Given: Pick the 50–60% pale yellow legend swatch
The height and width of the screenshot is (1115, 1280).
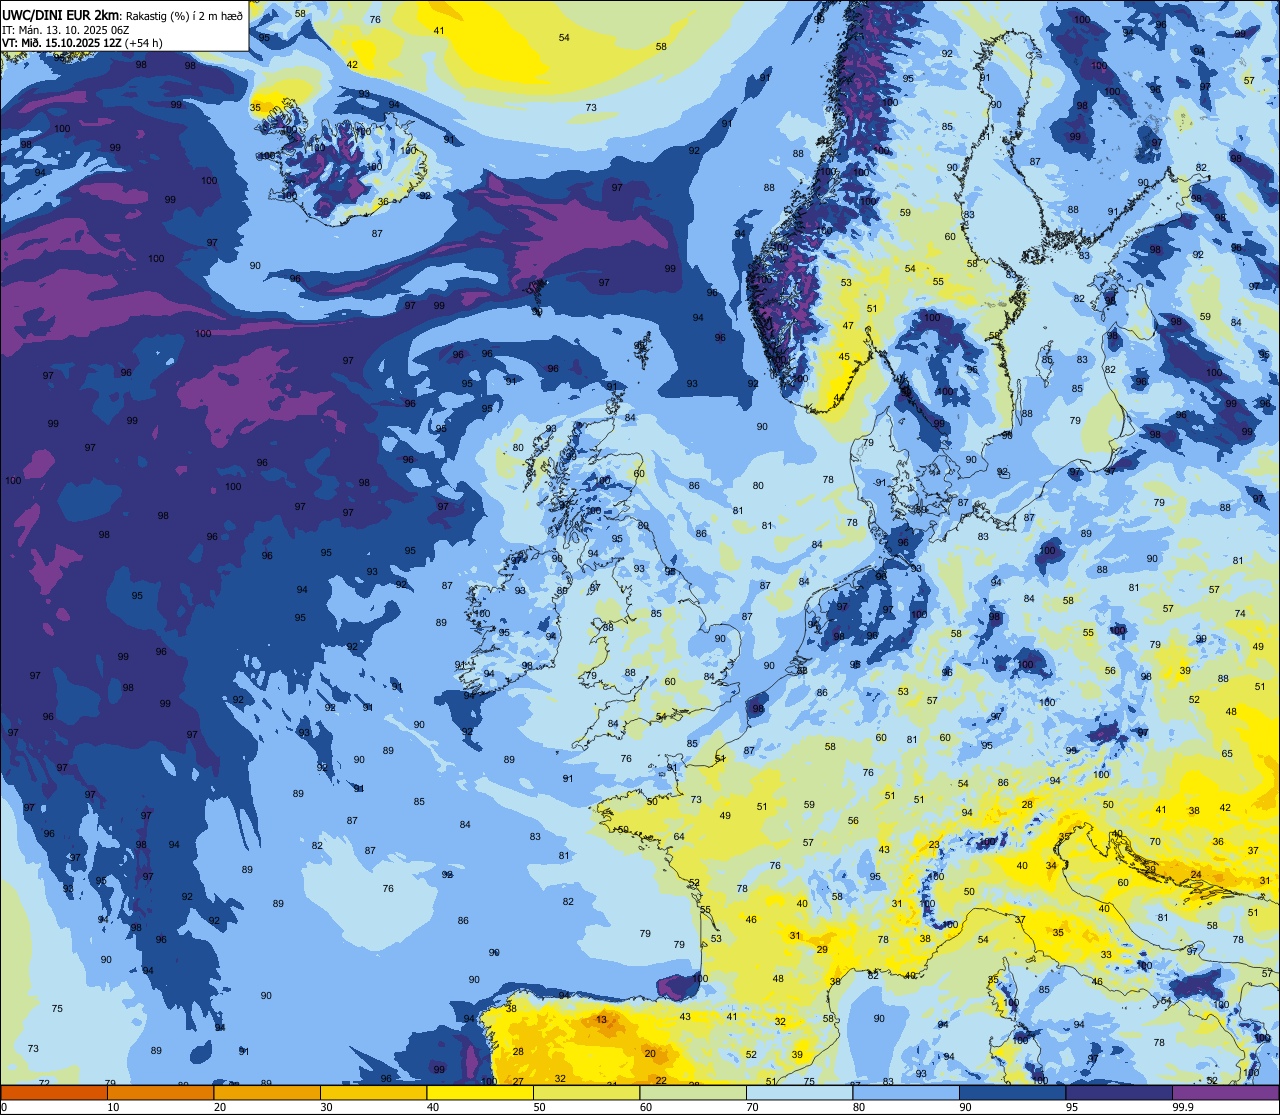Looking at the screenshot, I should coord(586,1093).
